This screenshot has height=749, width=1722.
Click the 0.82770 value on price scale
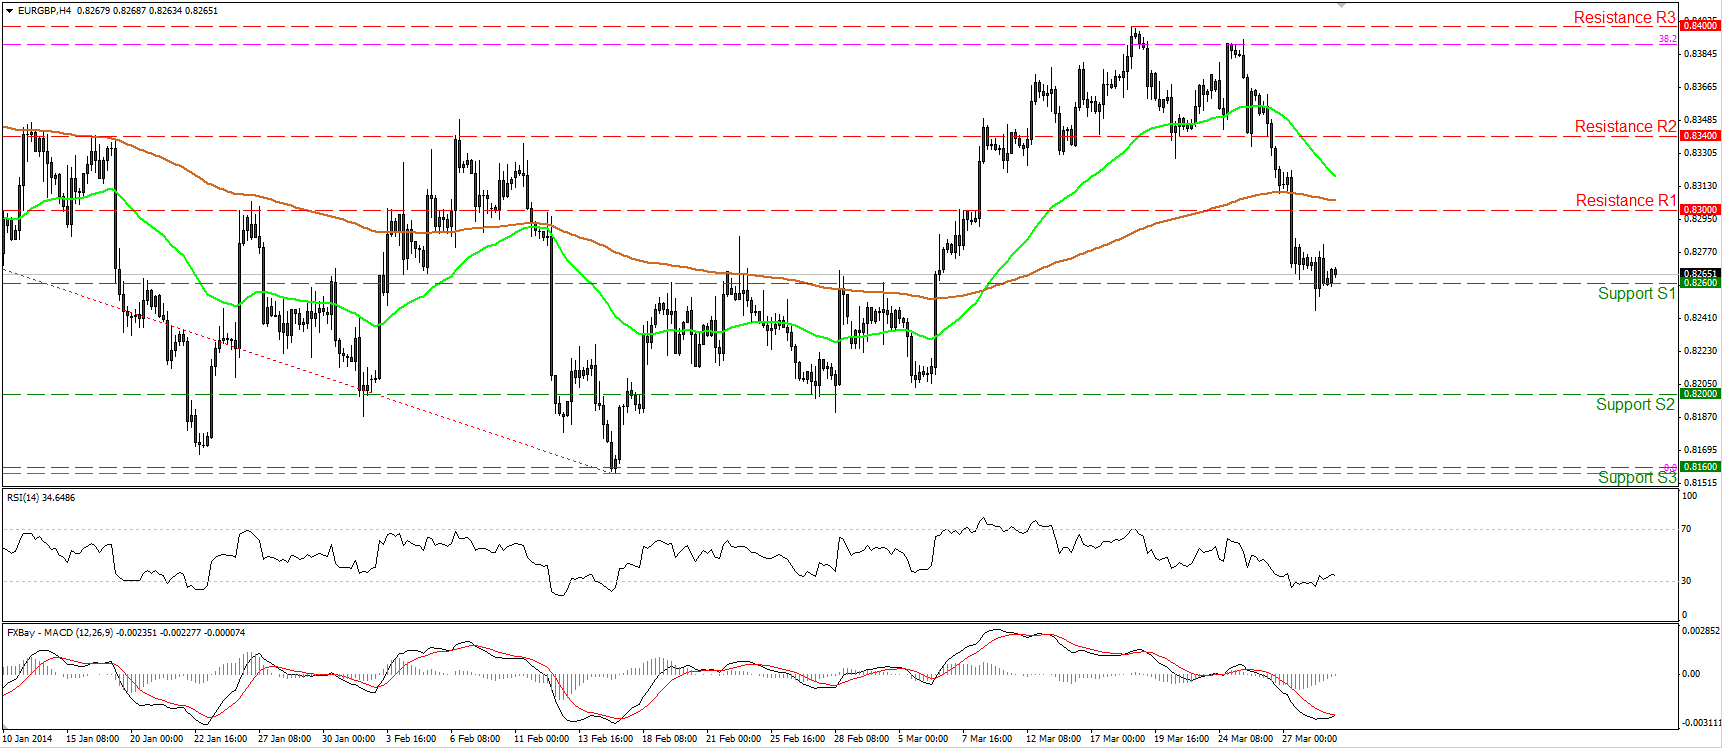tap(1700, 252)
